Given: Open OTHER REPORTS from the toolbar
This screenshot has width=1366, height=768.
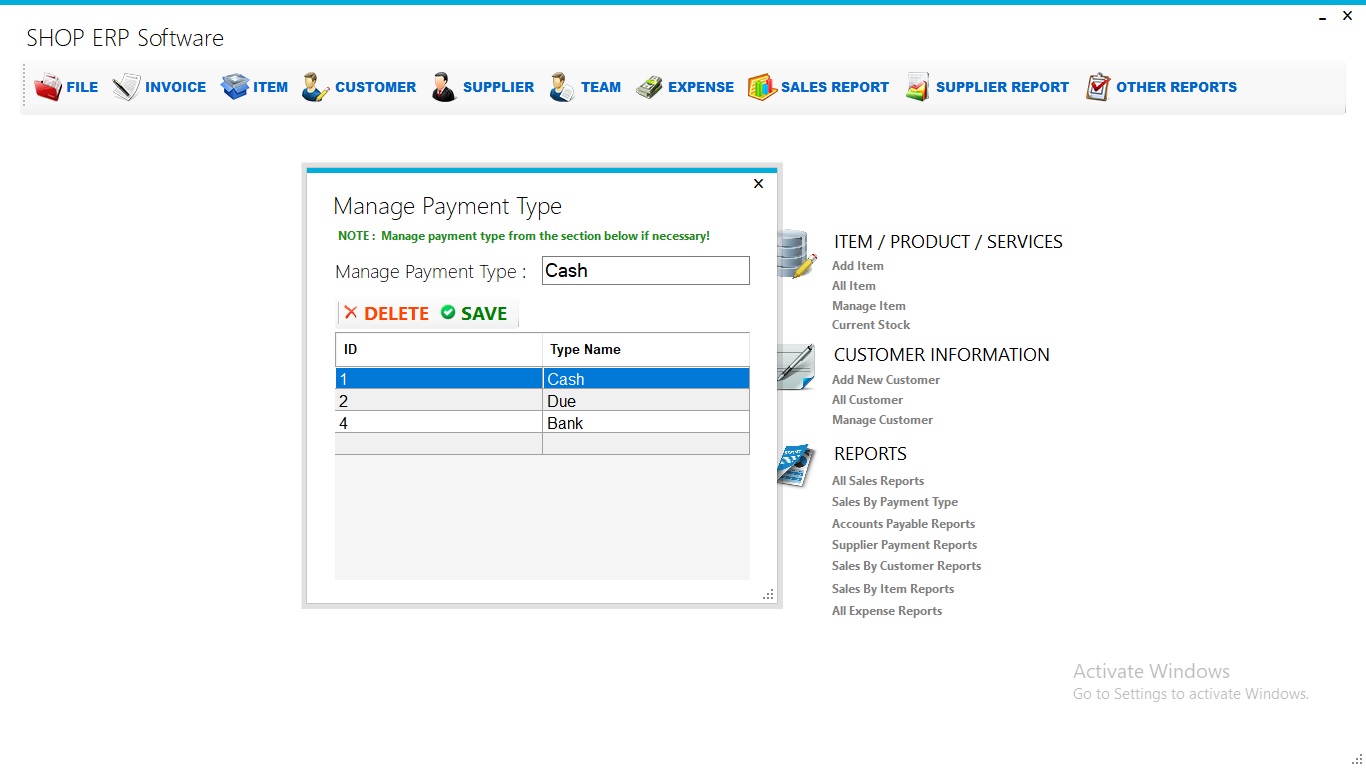Looking at the screenshot, I should point(1097,86).
